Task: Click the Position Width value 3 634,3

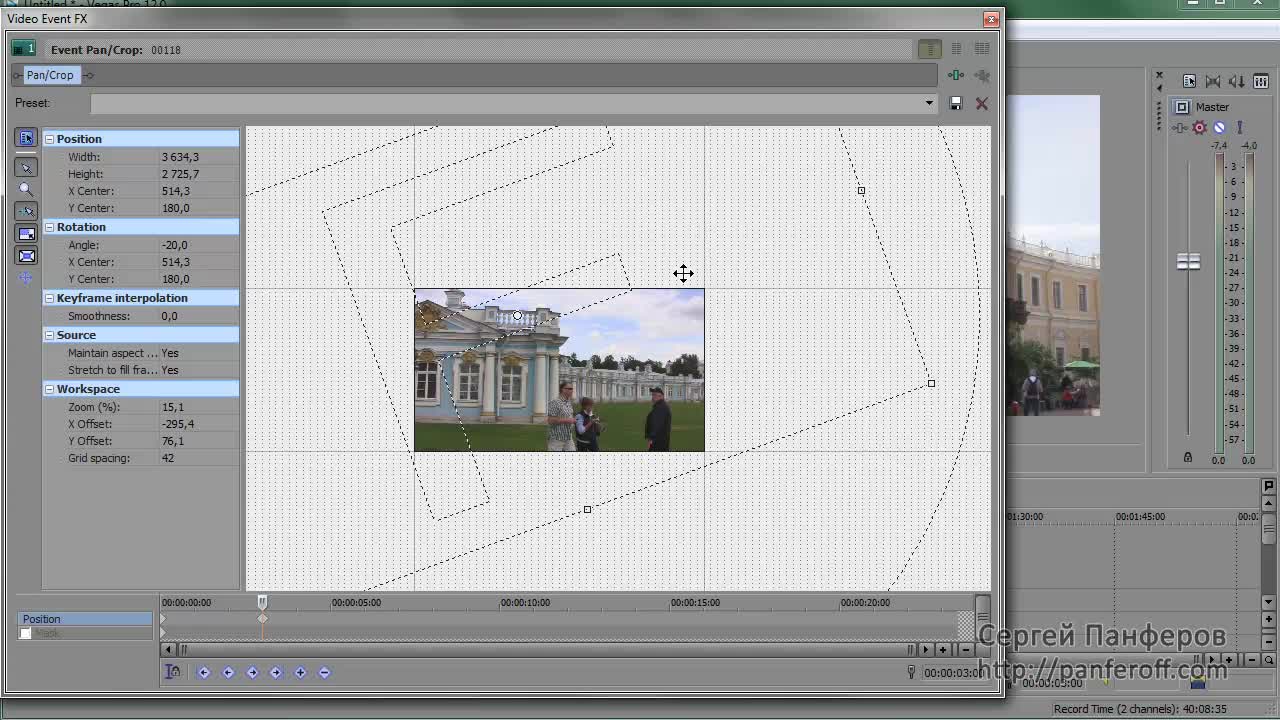Action: coord(180,157)
